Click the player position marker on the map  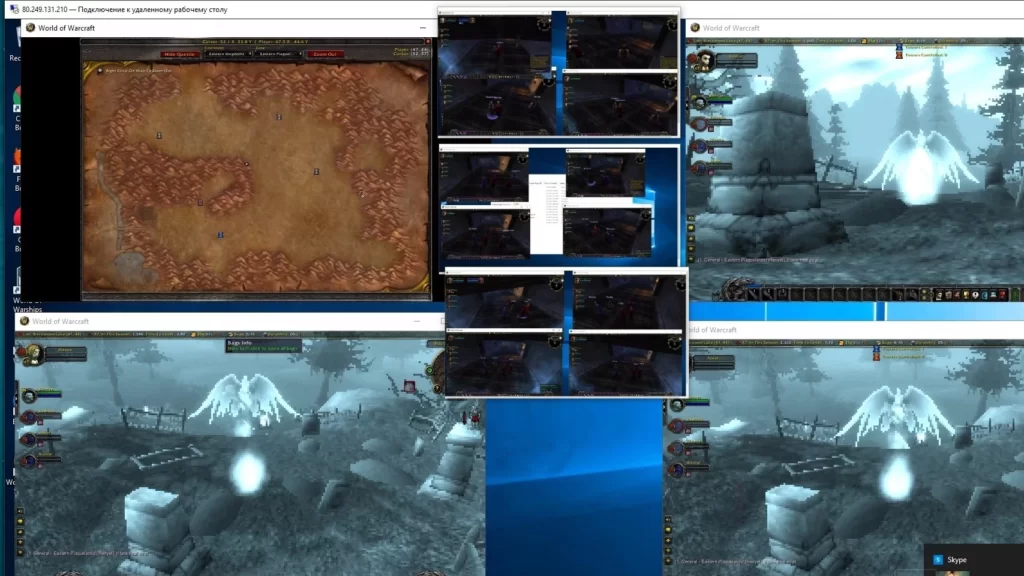click(246, 164)
